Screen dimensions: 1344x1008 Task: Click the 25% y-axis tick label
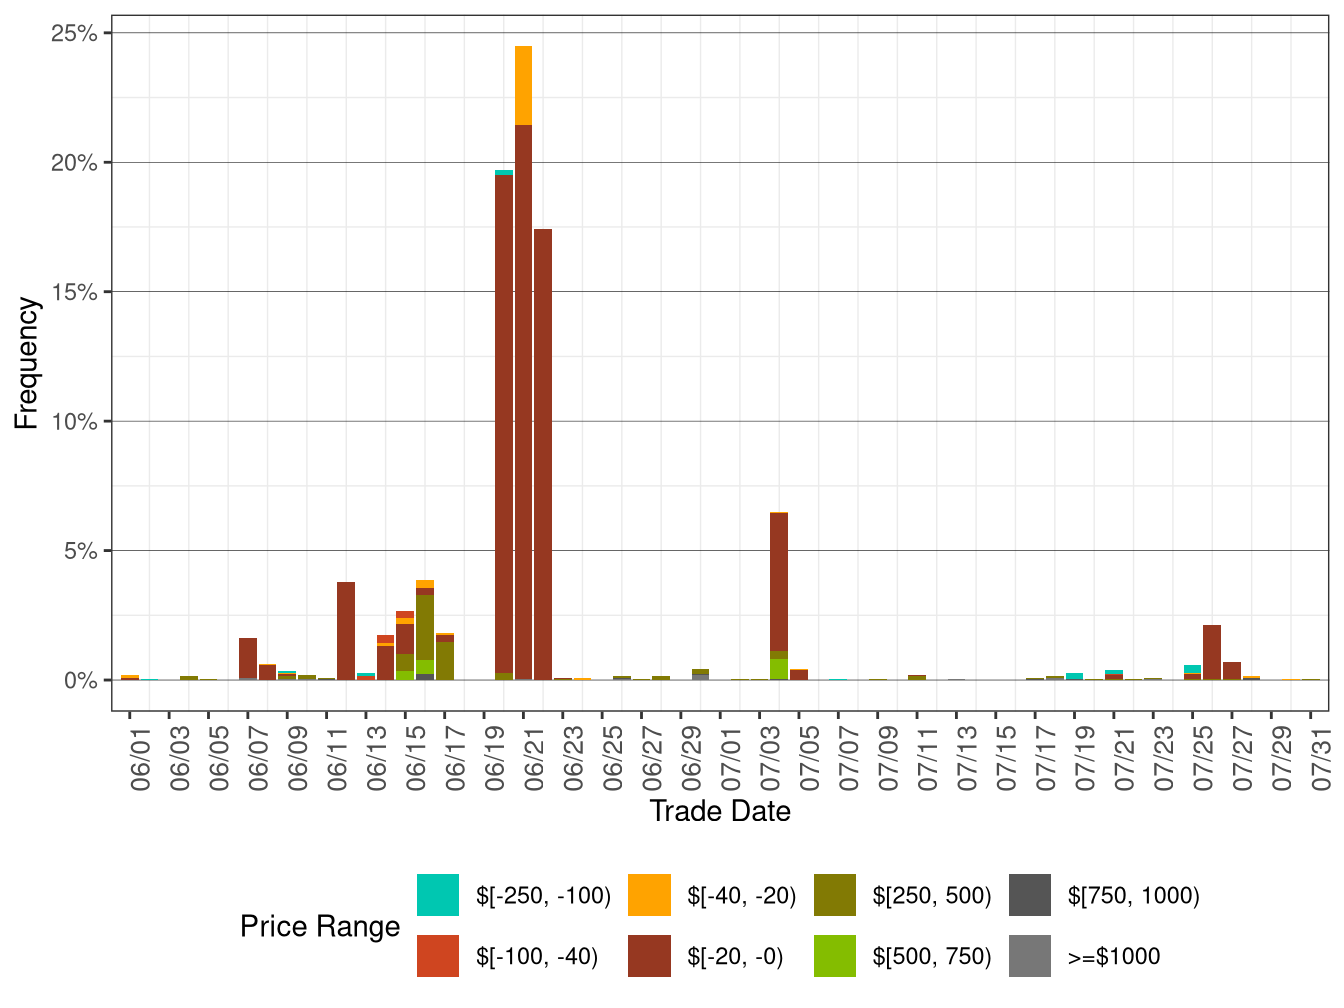click(74, 34)
